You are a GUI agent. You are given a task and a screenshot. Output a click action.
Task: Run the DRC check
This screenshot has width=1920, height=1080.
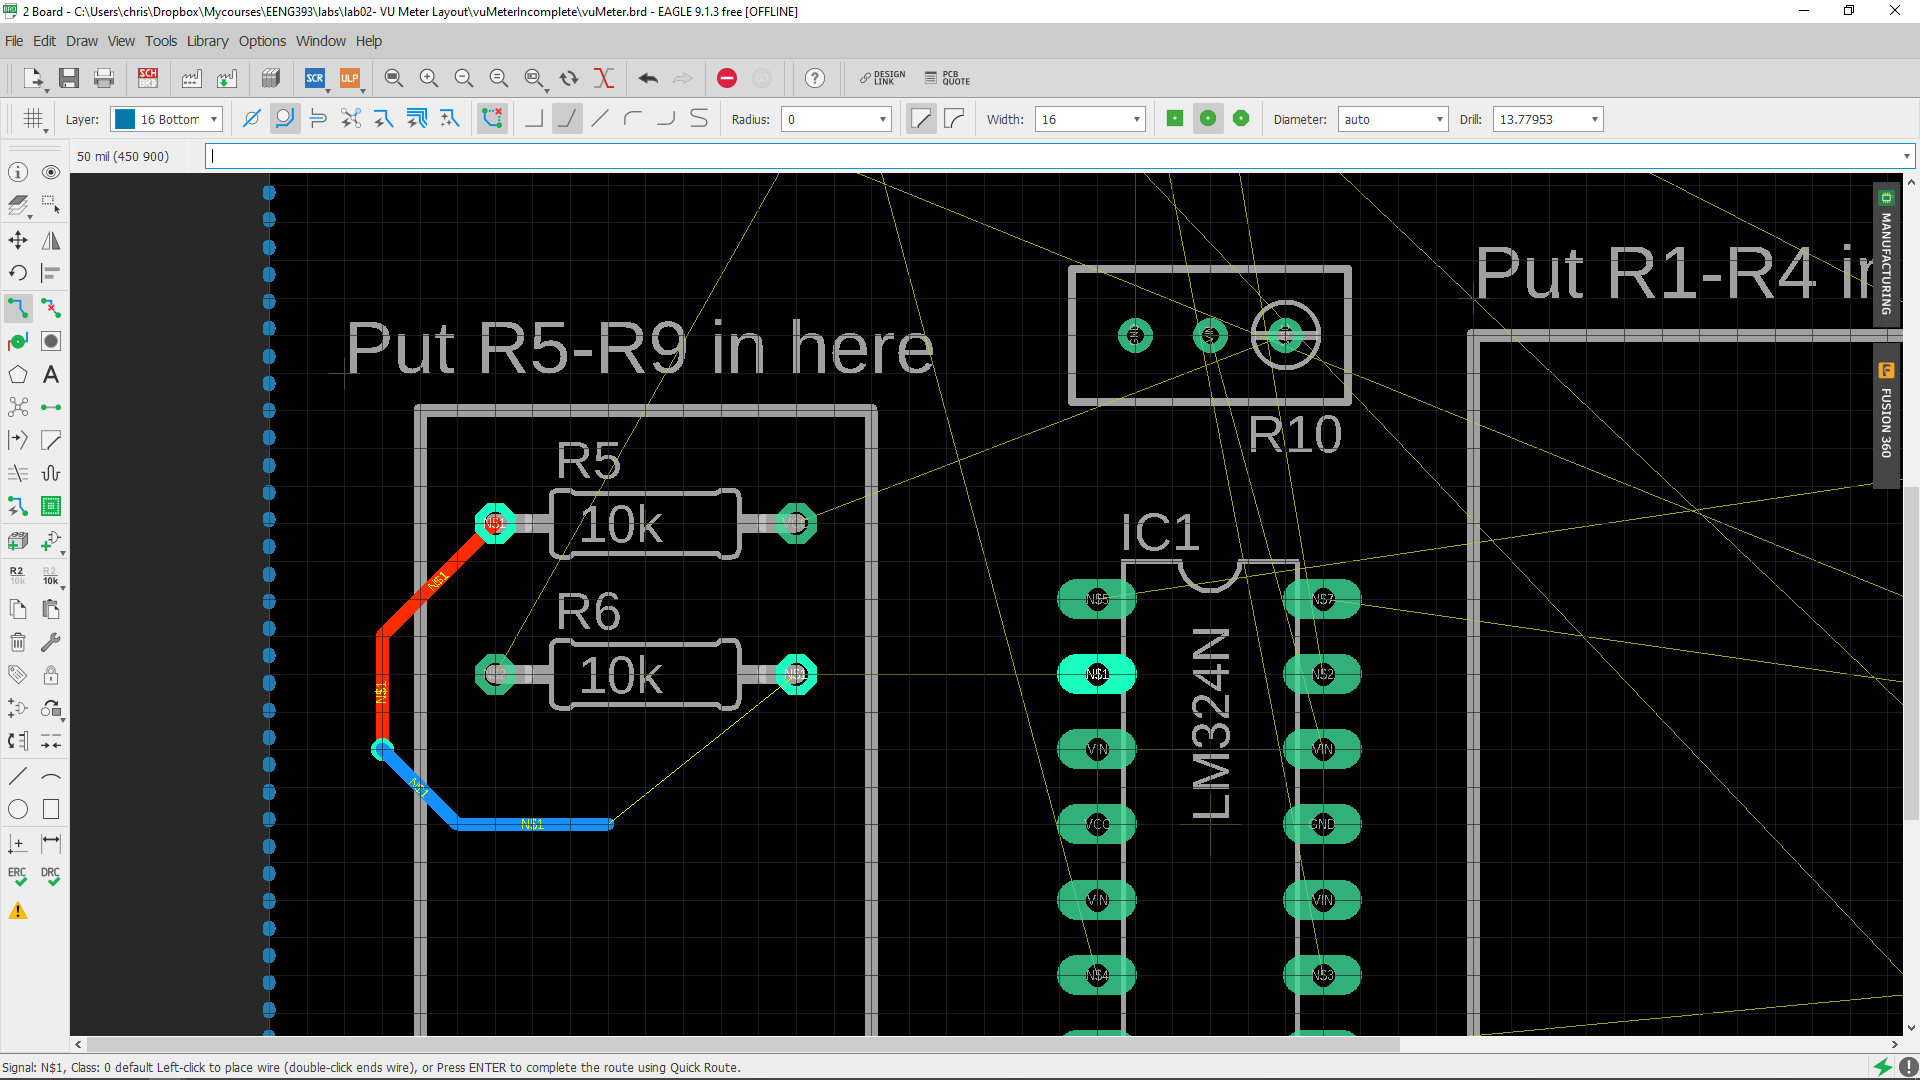coord(51,876)
